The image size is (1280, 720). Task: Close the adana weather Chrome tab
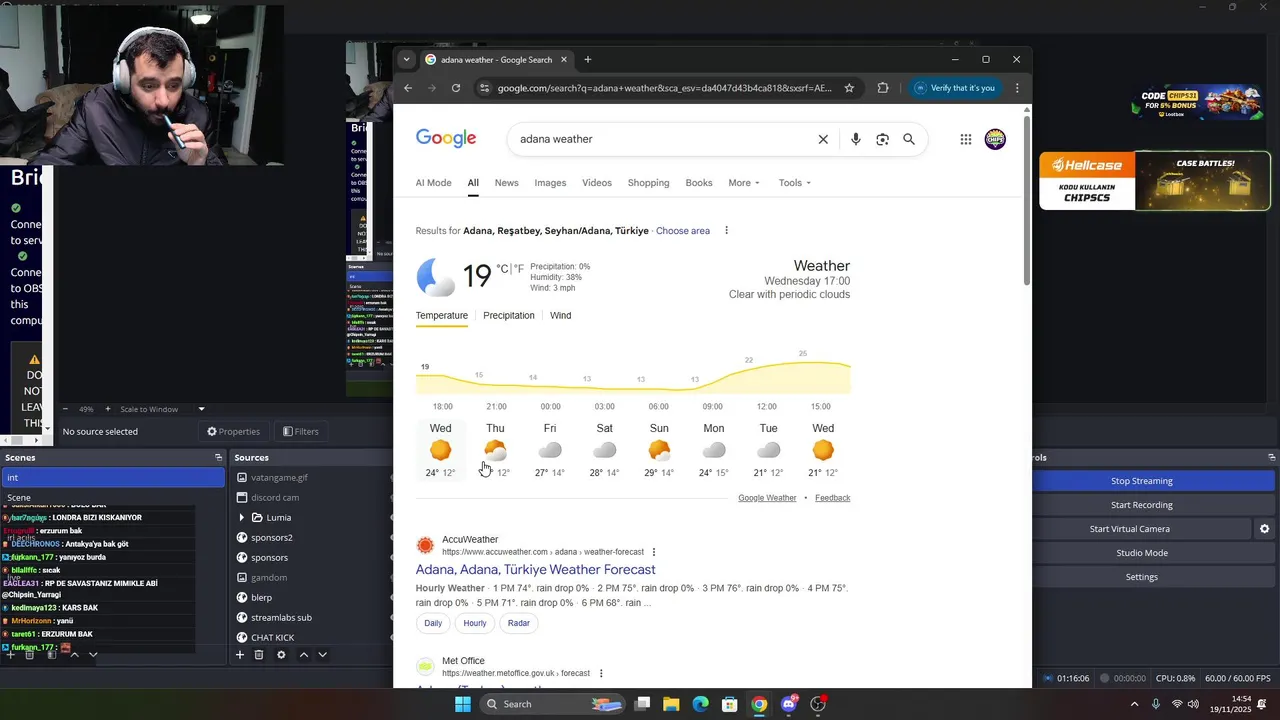(566, 60)
